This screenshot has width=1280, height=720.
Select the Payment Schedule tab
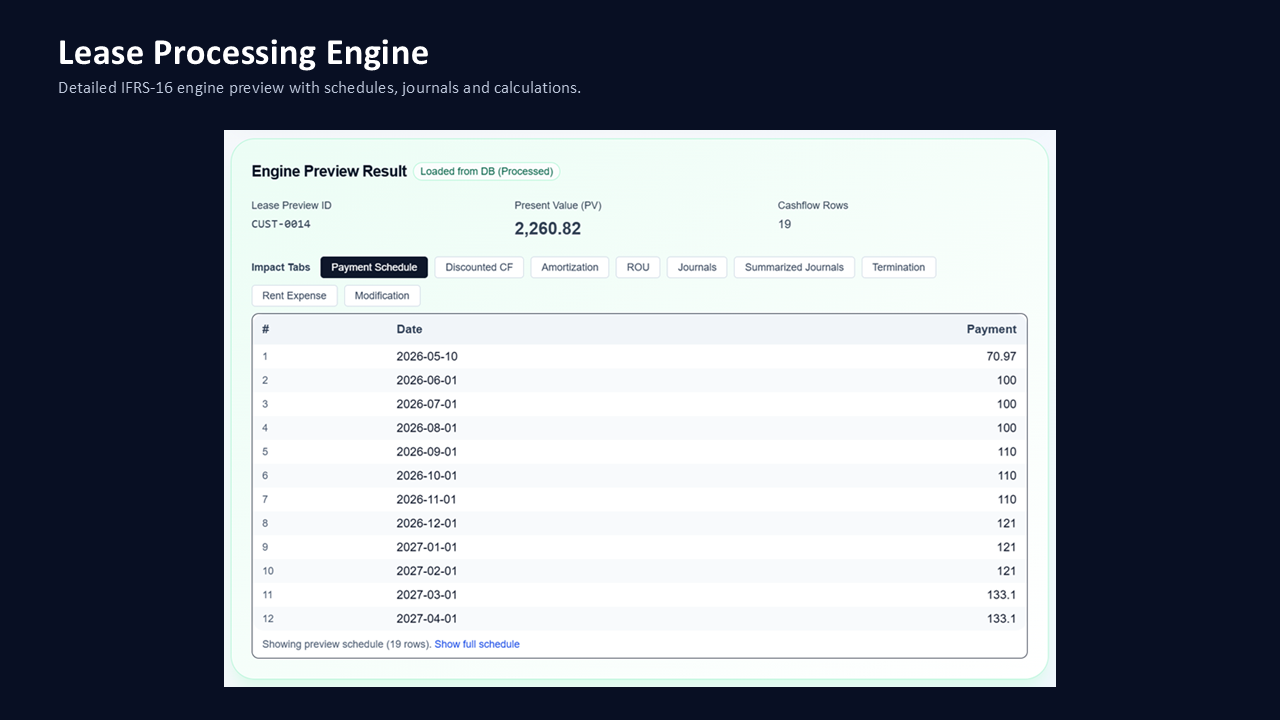374,267
